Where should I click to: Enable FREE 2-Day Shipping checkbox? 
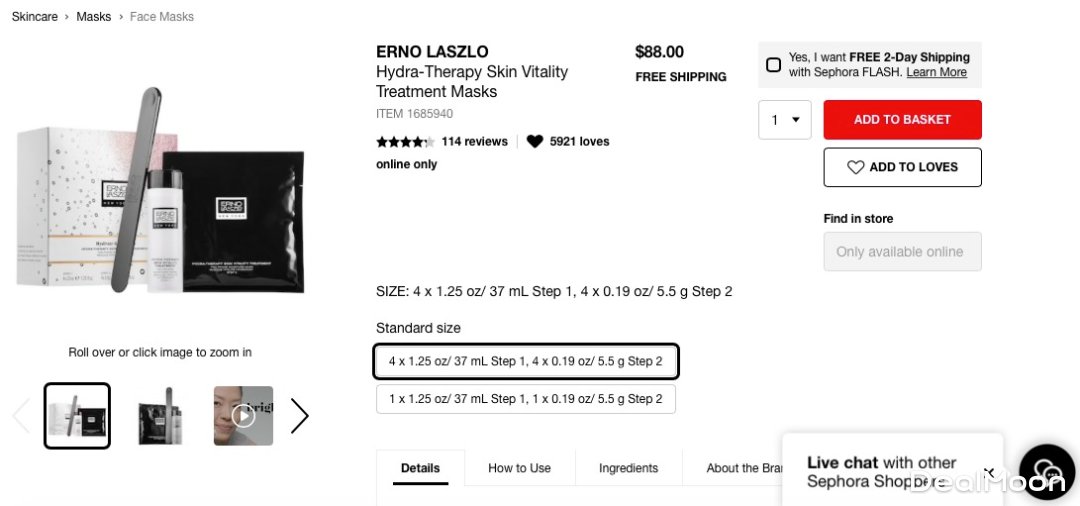coord(773,65)
